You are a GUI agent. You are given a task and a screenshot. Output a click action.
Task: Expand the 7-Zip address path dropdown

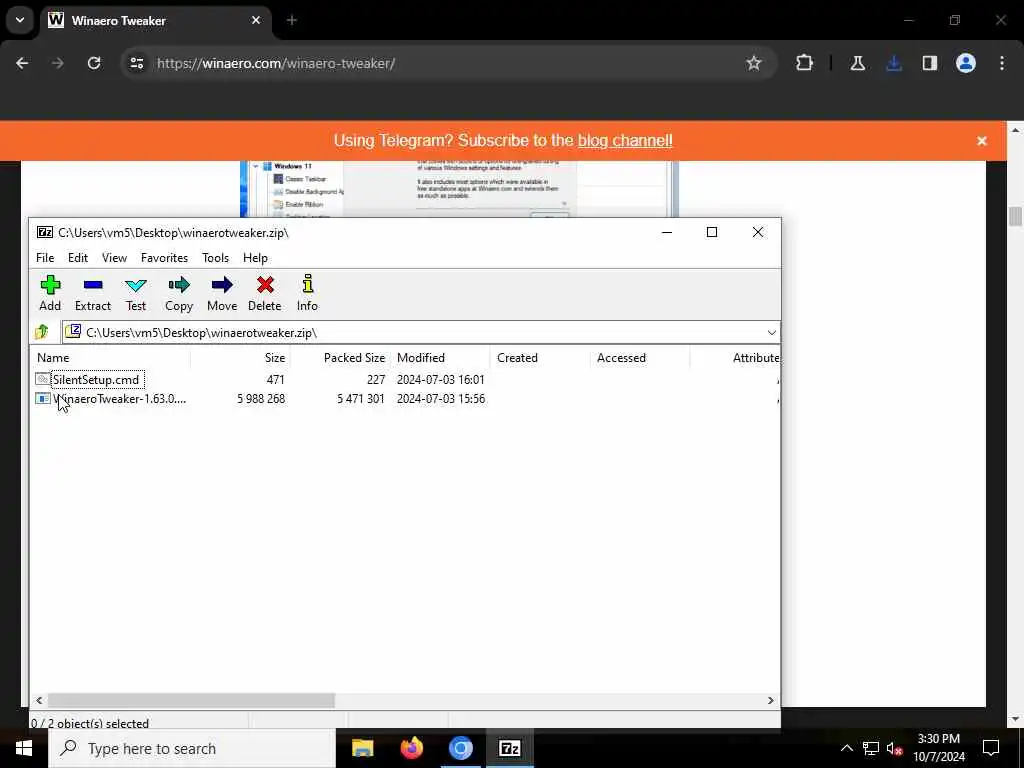click(771, 332)
